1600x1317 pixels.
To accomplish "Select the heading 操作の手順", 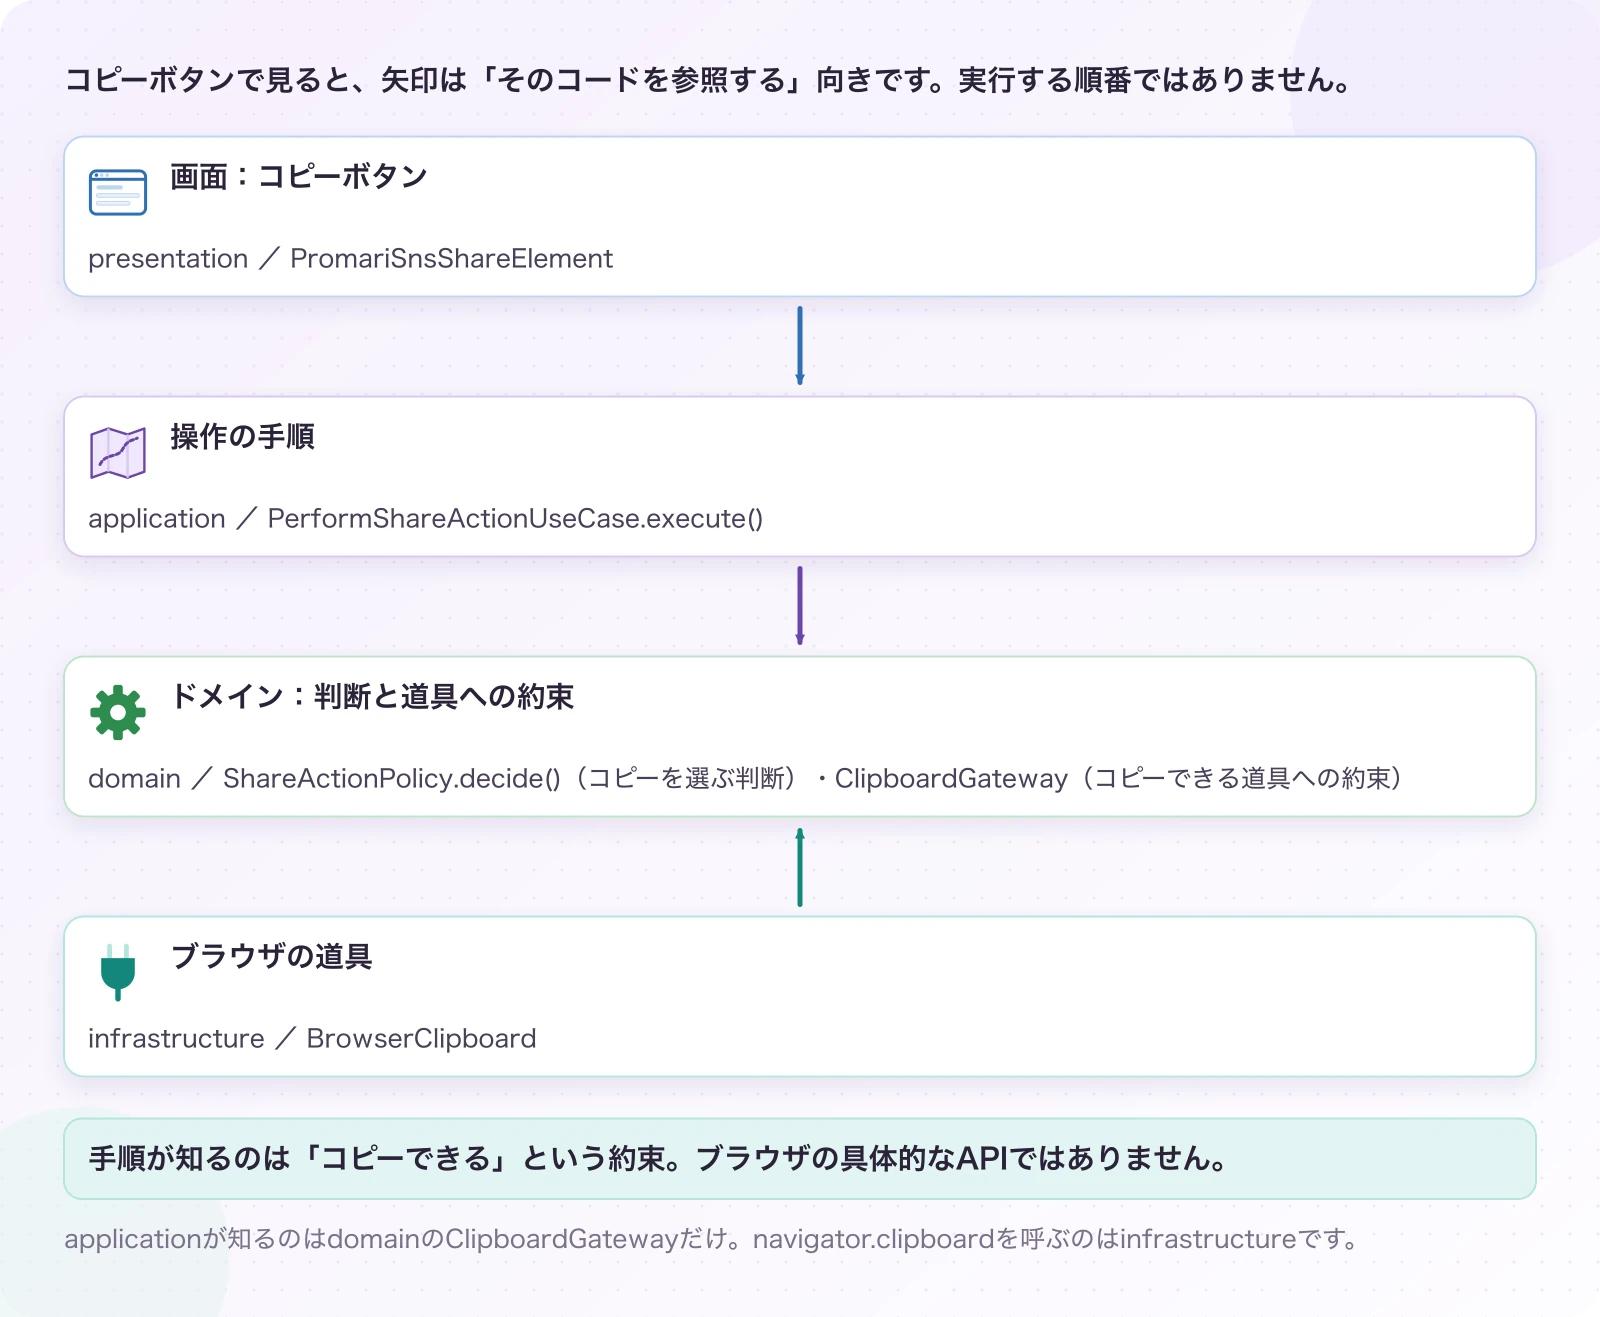I will pyautogui.click(x=242, y=437).
